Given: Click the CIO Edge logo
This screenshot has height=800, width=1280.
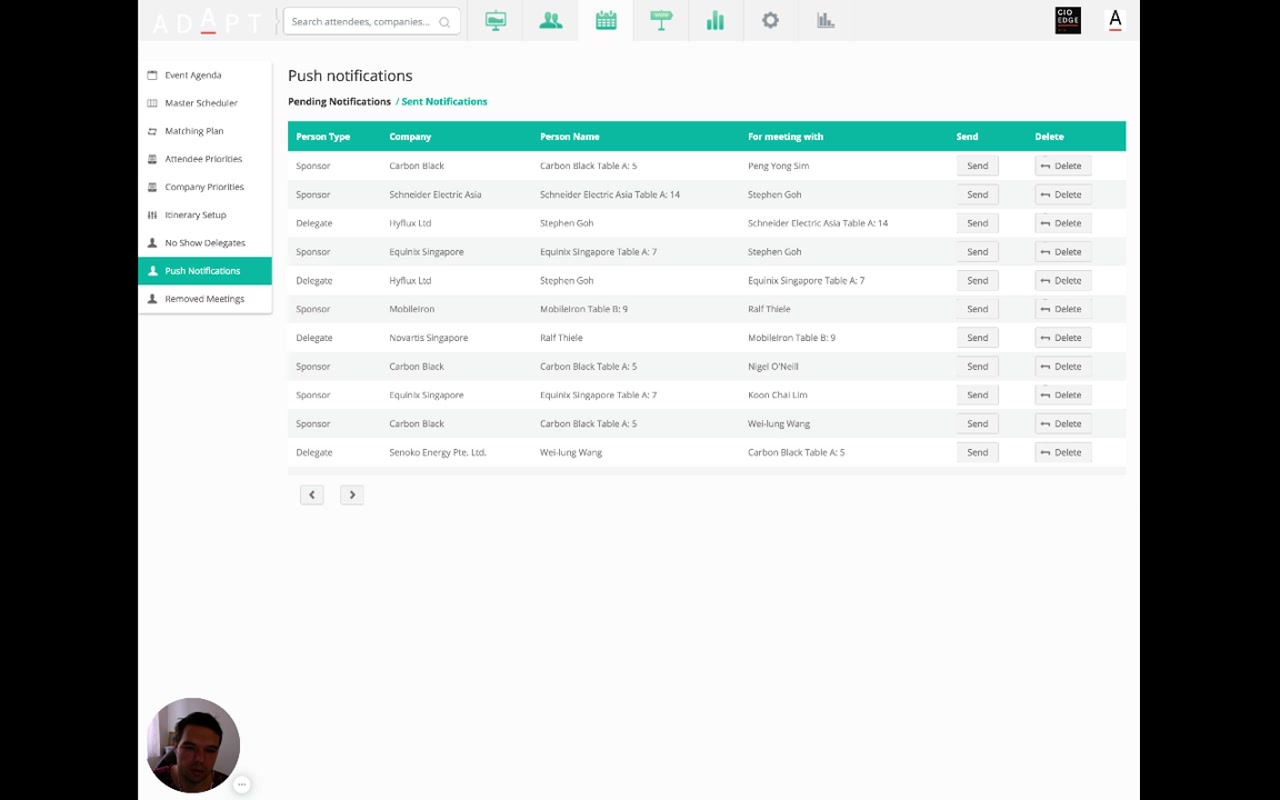Looking at the screenshot, I should (1068, 20).
